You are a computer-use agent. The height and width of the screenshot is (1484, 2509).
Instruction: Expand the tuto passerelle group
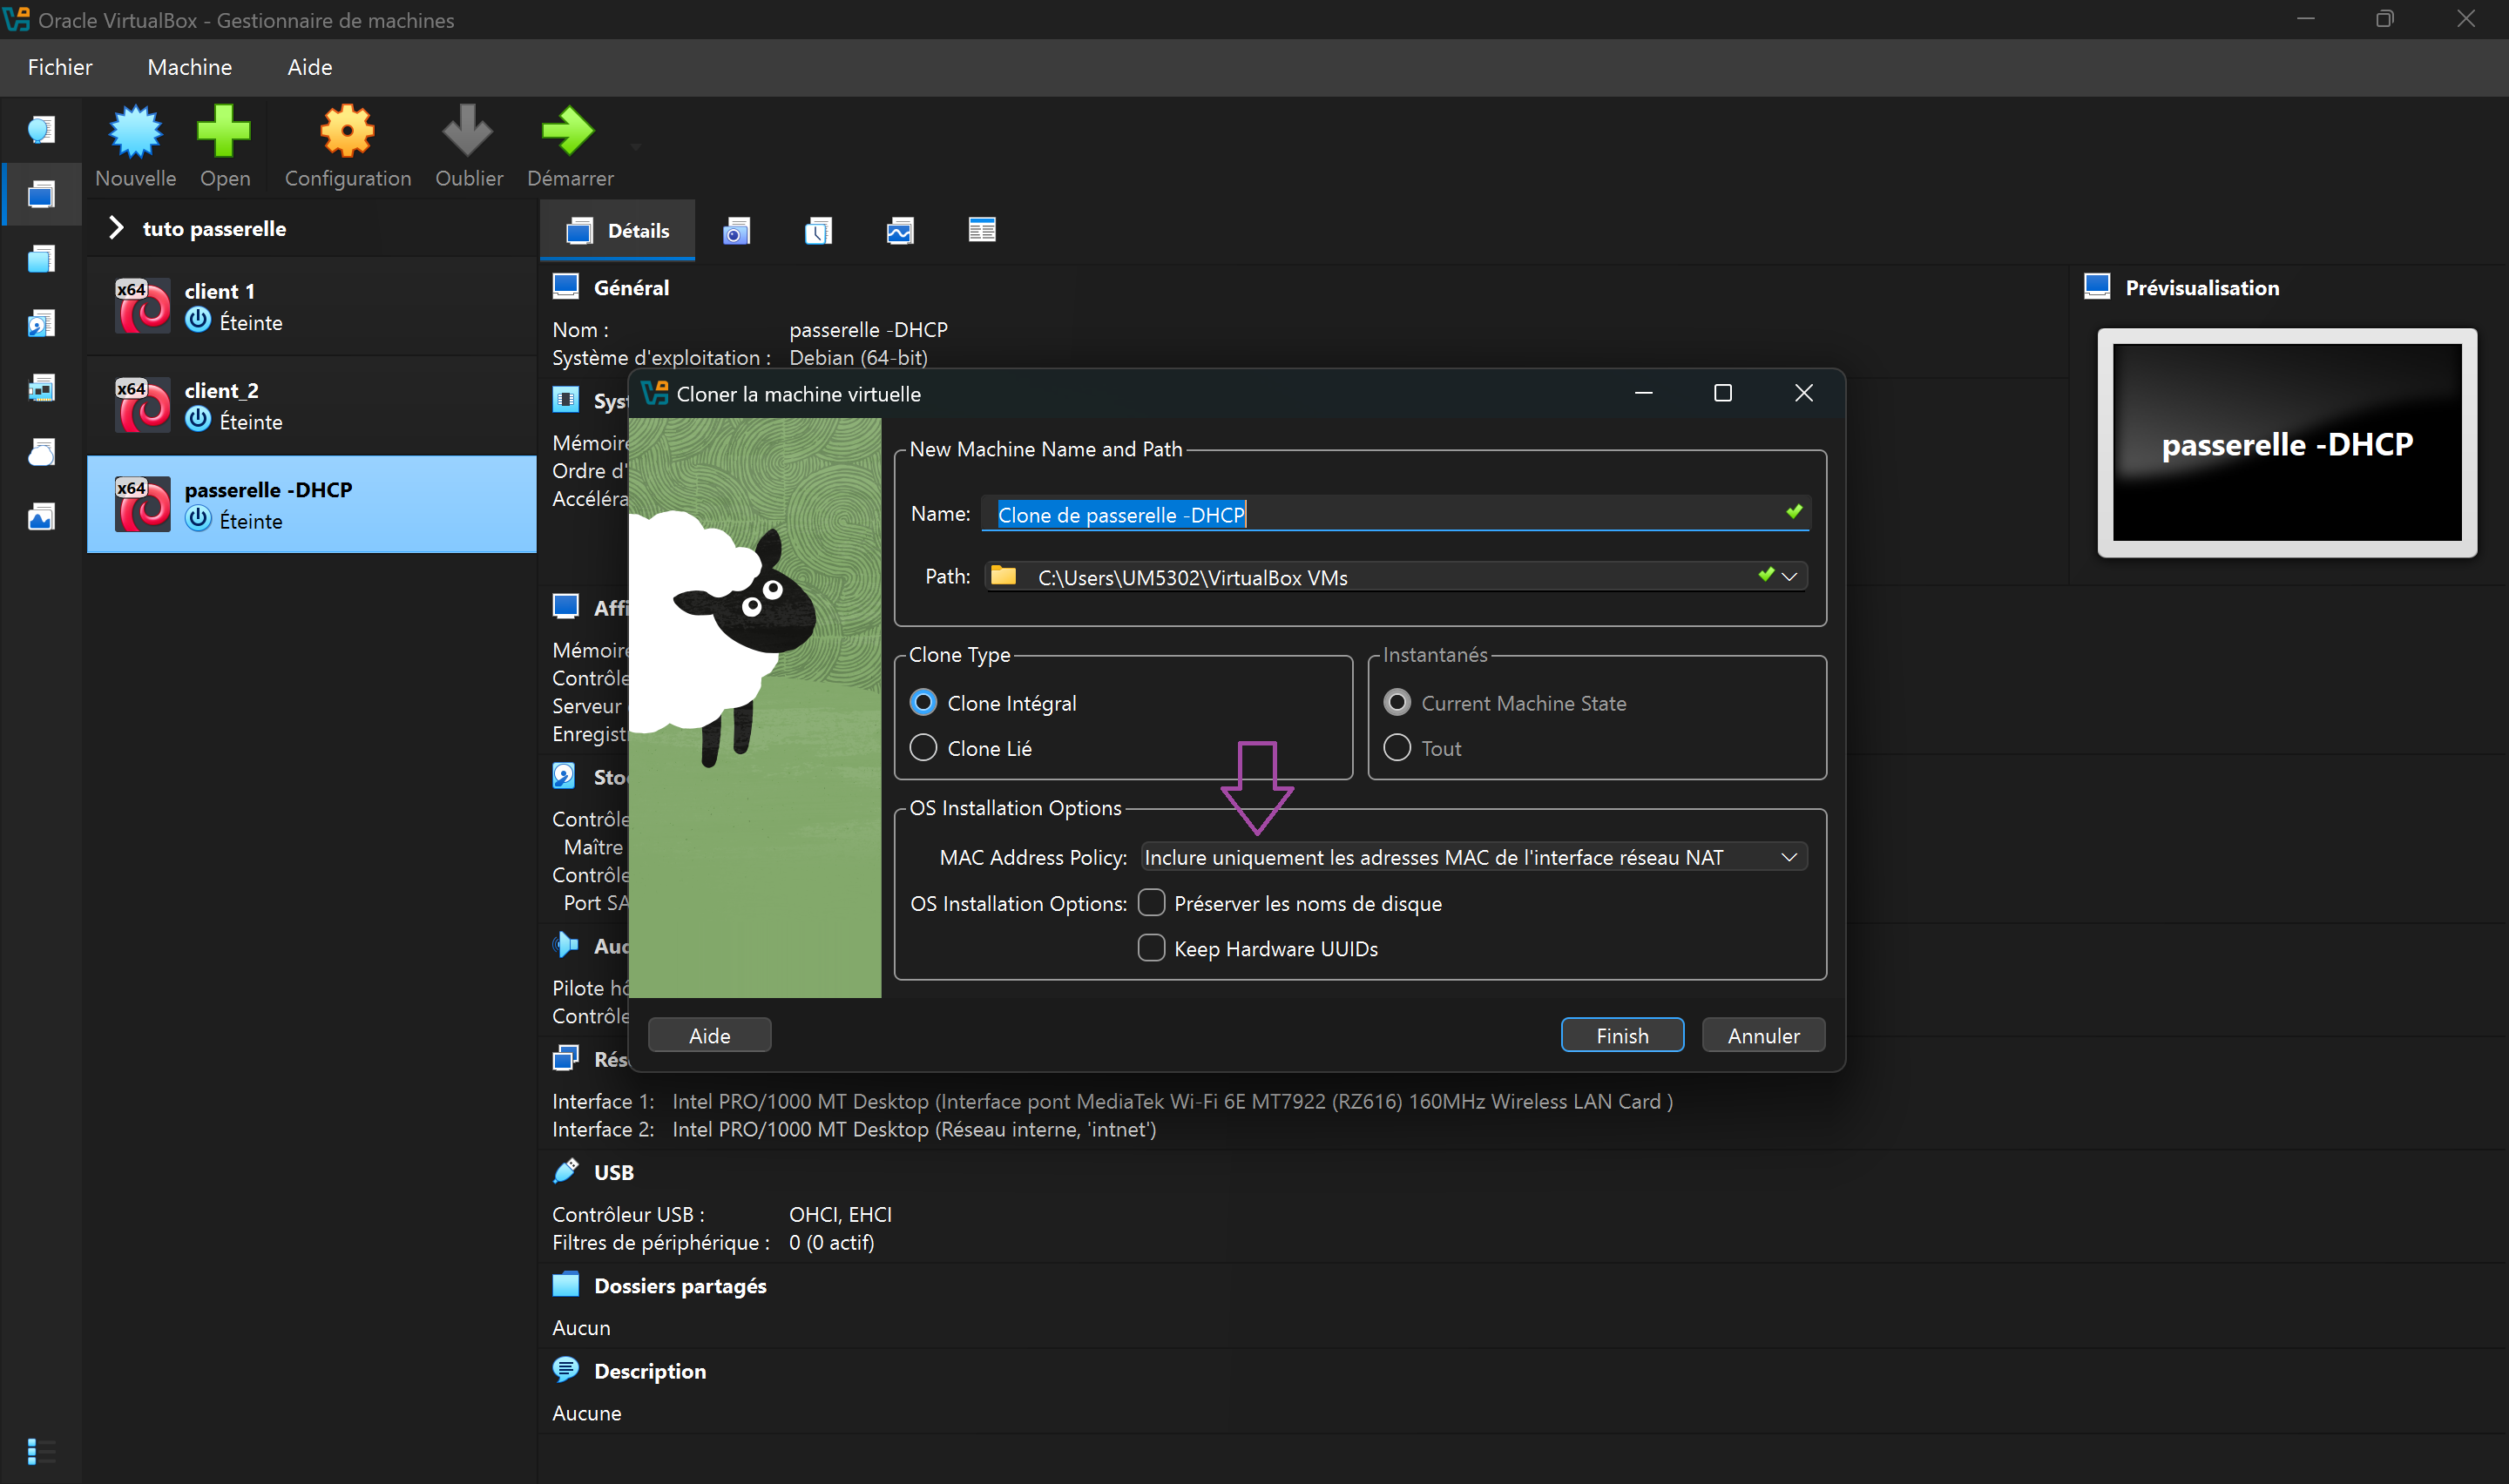(x=116, y=228)
